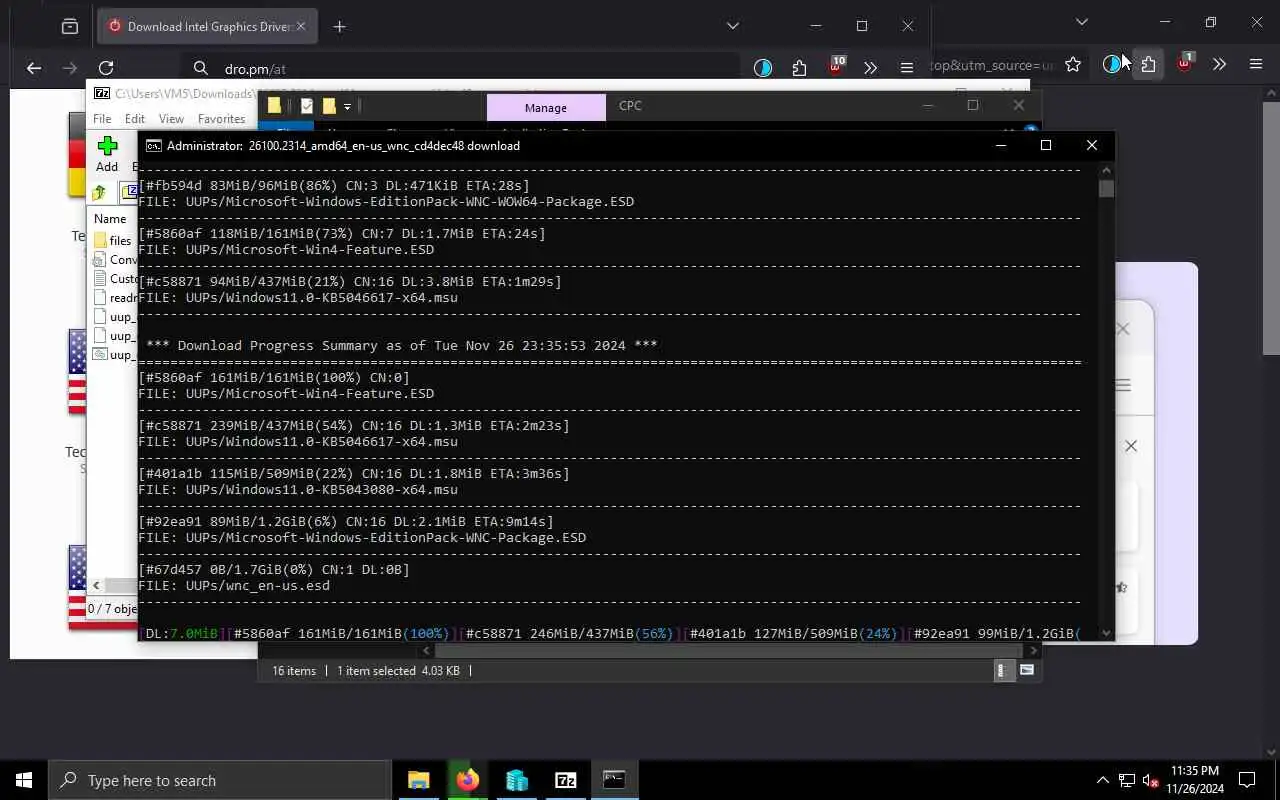Switch to the Manage tab in File Explorer
The image size is (1280, 800).
coord(545,107)
